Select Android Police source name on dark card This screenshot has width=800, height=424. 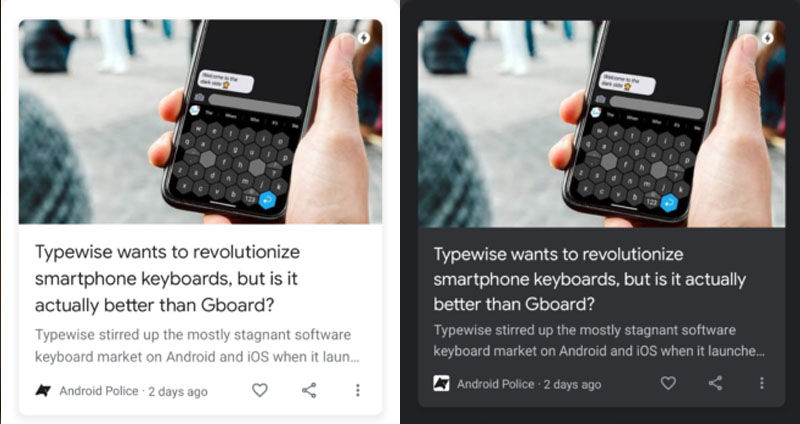tap(495, 384)
